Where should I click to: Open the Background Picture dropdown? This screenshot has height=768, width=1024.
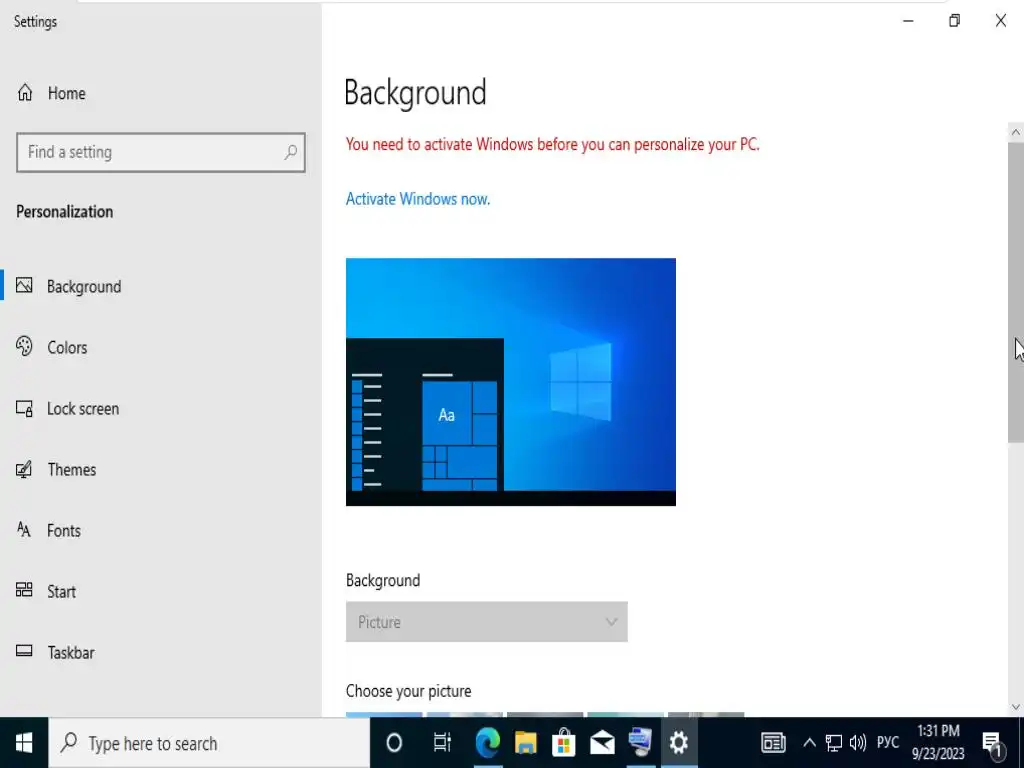(487, 622)
